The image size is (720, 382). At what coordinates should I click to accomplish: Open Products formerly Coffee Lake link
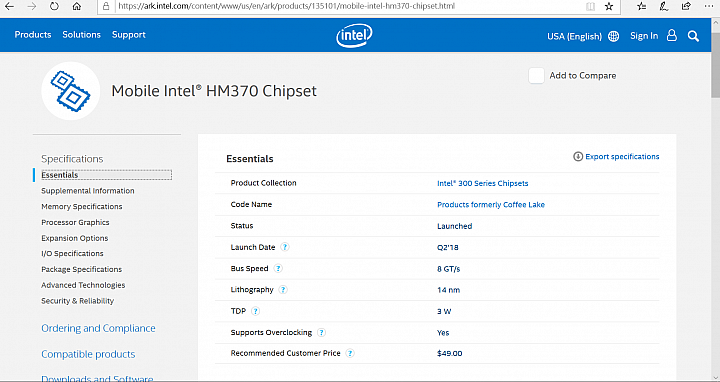491,205
